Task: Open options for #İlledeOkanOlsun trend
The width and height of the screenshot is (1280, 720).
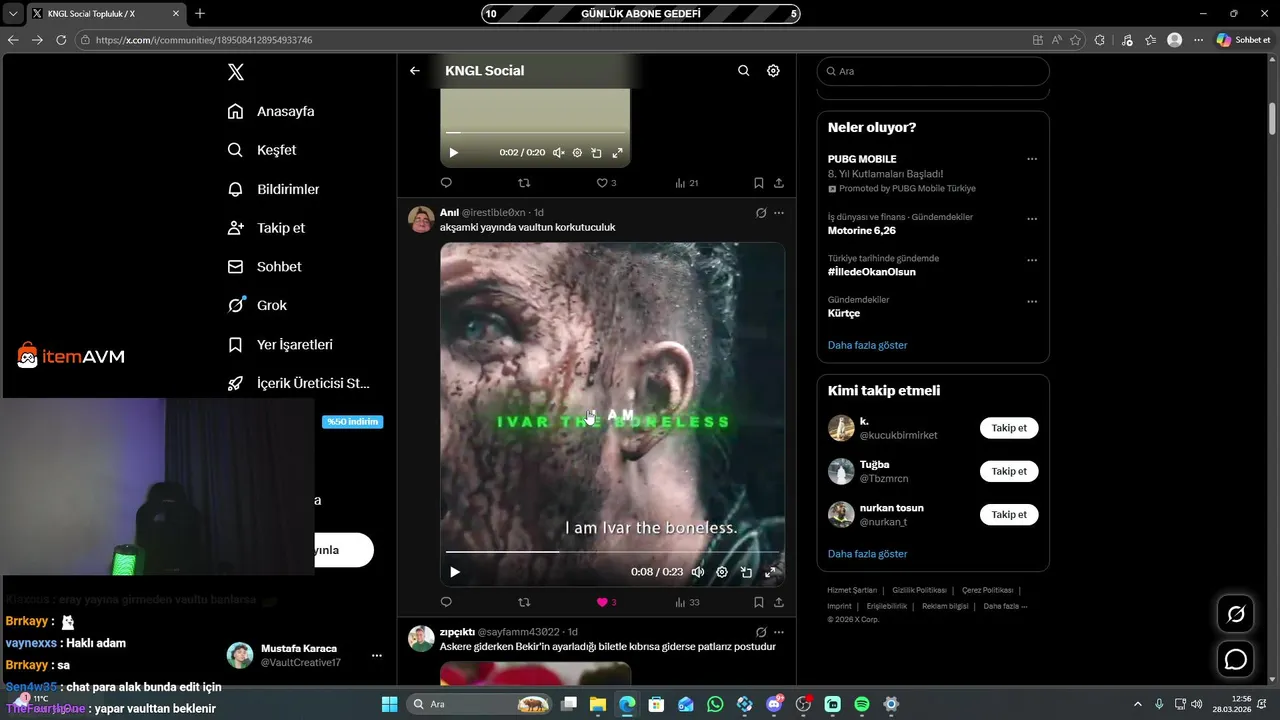Action: coord(1032,260)
